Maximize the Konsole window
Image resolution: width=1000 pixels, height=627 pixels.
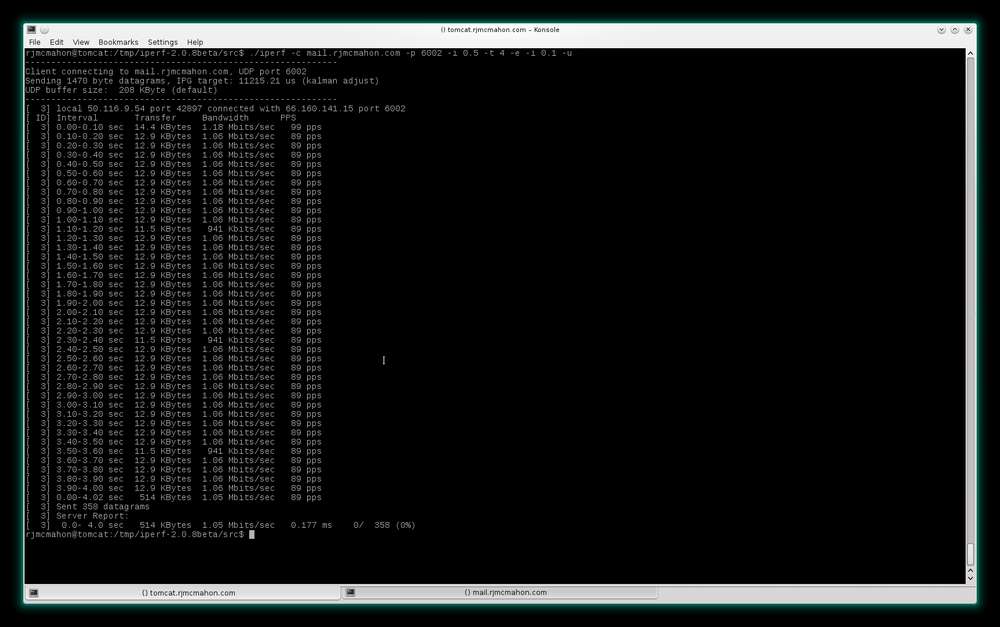(955, 30)
